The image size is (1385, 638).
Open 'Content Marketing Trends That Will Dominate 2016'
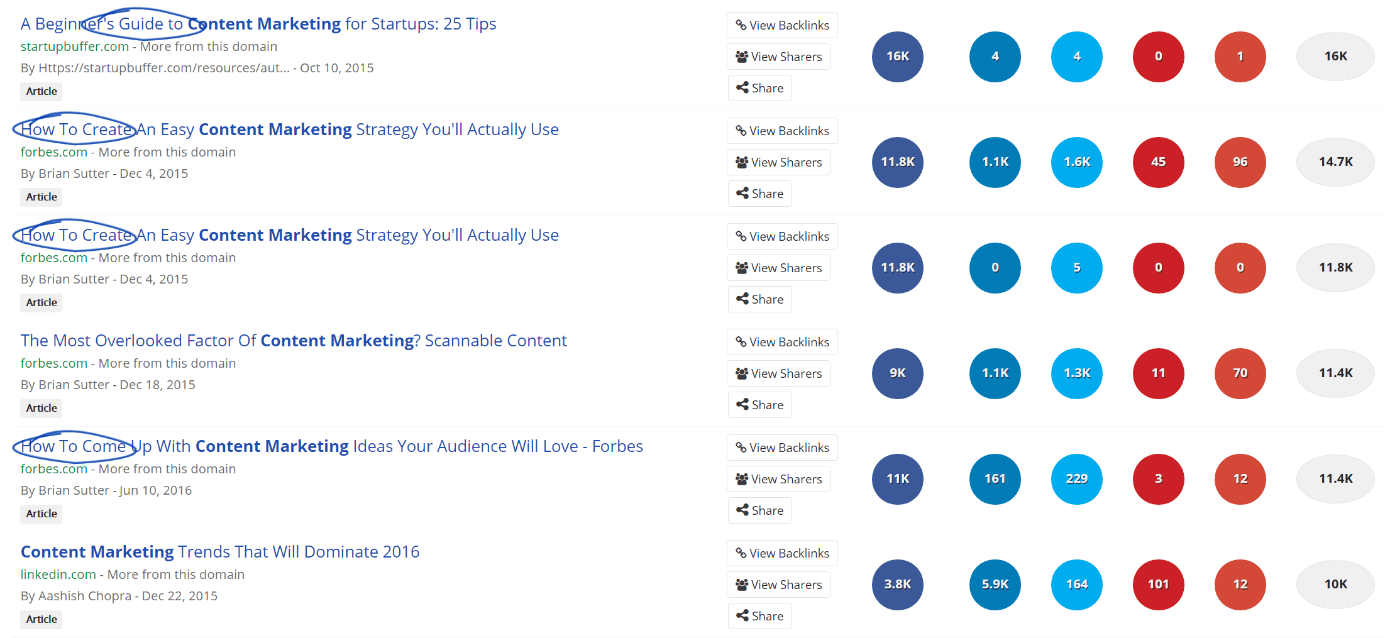point(220,552)
